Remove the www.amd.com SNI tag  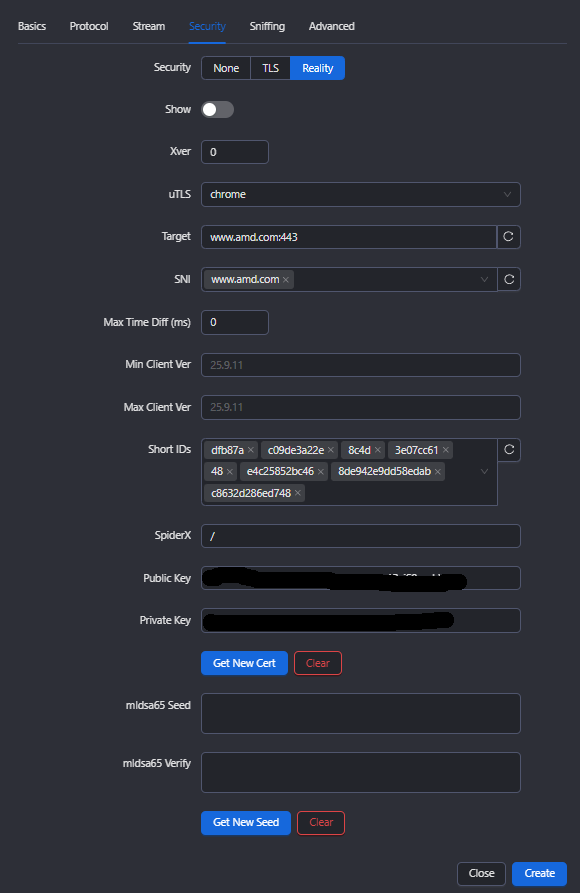tap(286, 280)
